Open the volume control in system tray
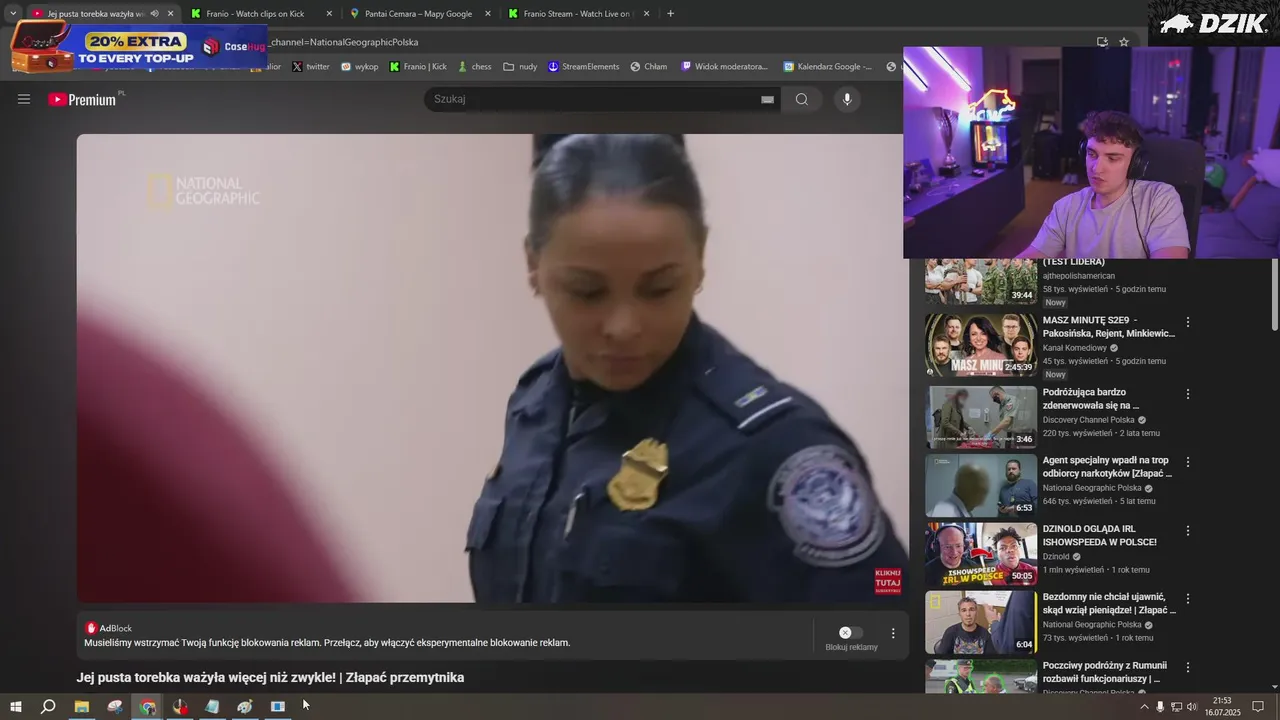Viewport: 1280px width, 720px height. [x=1192, y=707]
